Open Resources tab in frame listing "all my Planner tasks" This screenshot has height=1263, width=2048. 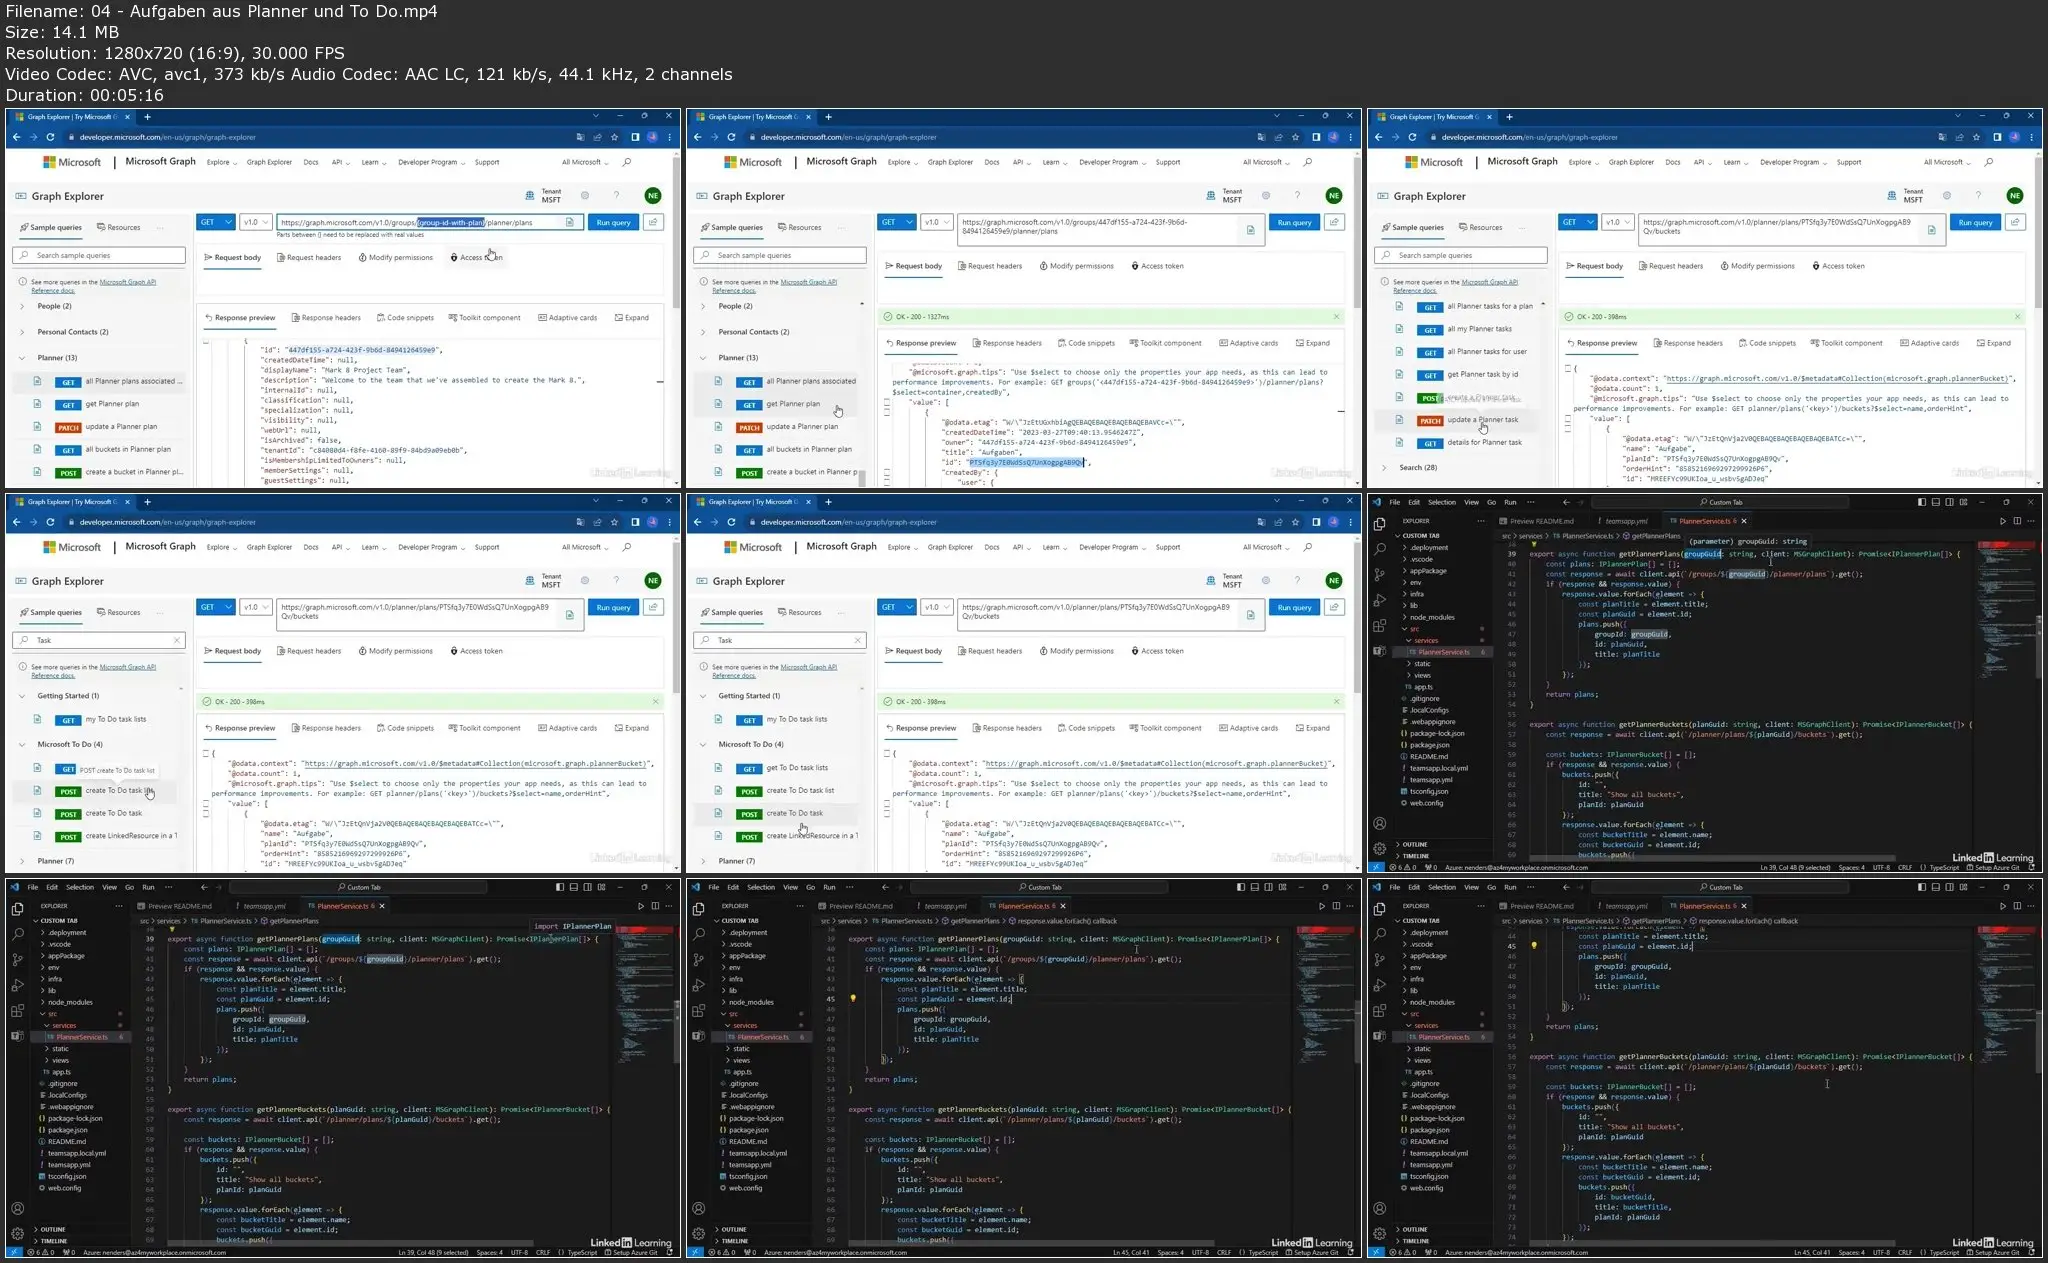pyautogui.click(x=1481, y=227)
